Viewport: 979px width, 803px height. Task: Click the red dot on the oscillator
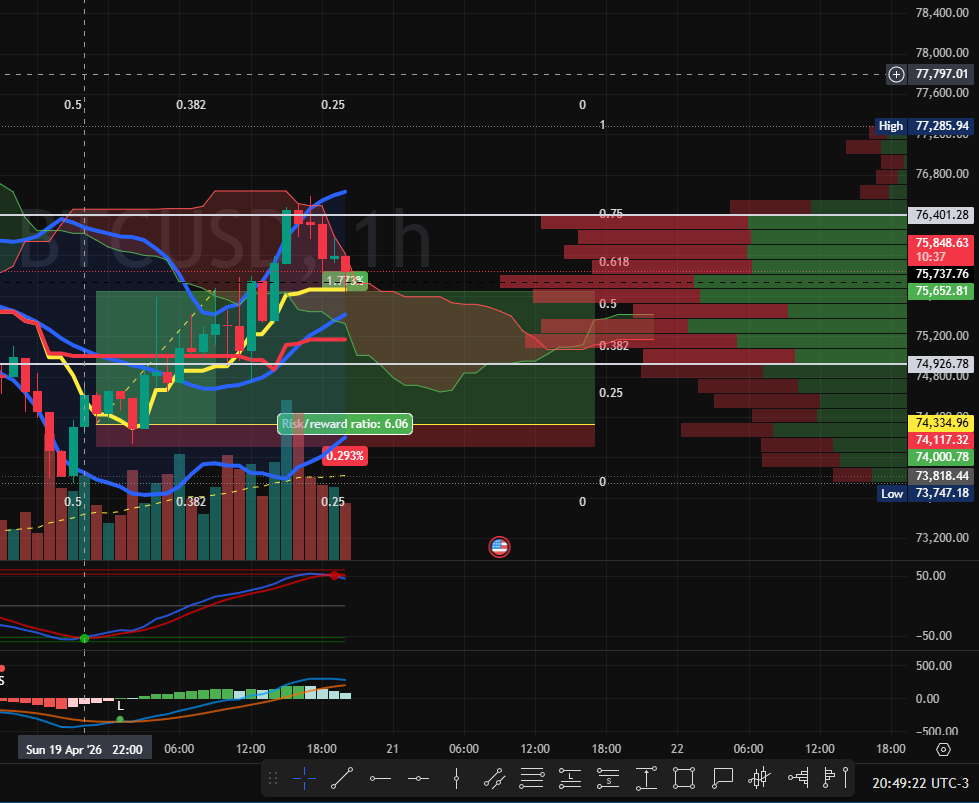point(334,575)
